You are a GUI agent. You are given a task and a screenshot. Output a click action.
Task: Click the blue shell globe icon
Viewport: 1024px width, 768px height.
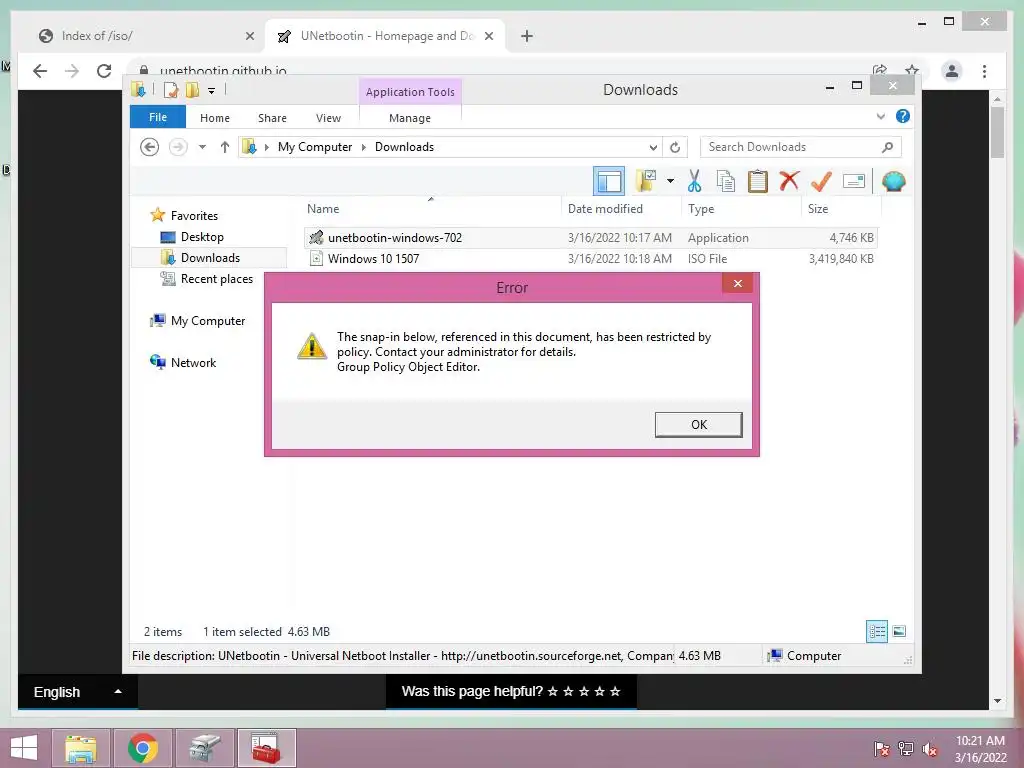[893, 181]
